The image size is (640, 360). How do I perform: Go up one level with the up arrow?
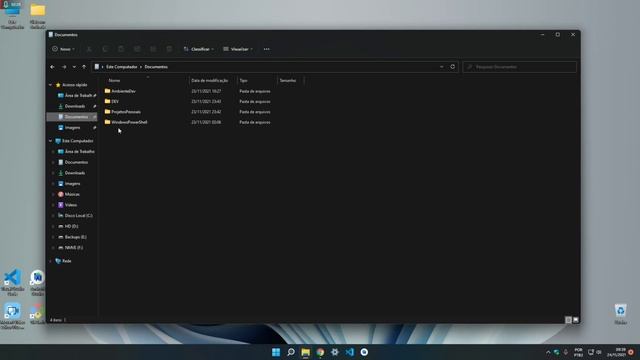pos(84,67)
